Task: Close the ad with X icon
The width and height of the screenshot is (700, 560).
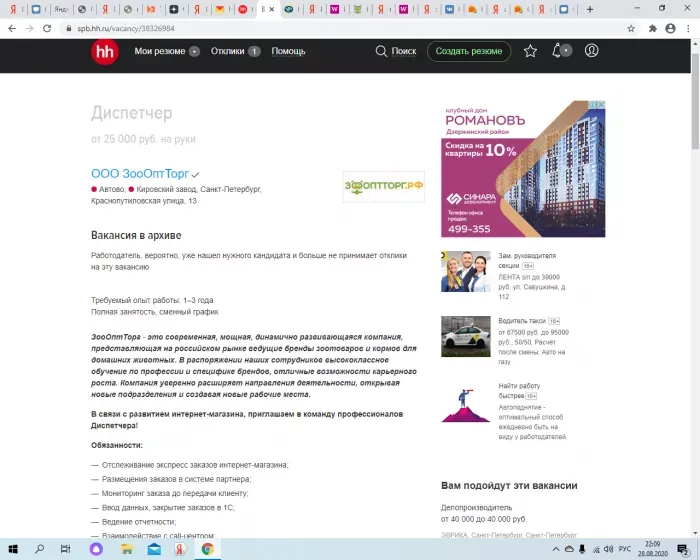Action: coord(601,104)
